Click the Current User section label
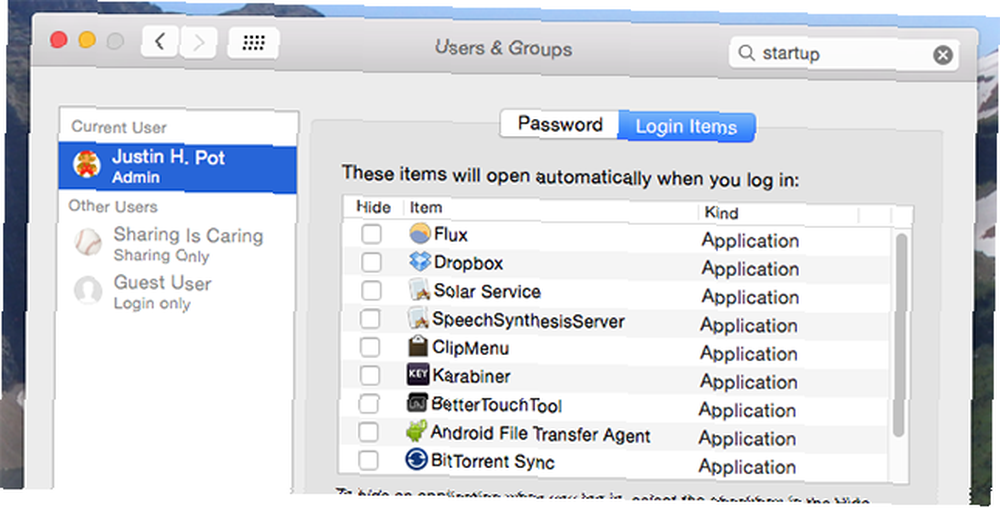 (x=119, y=127)
